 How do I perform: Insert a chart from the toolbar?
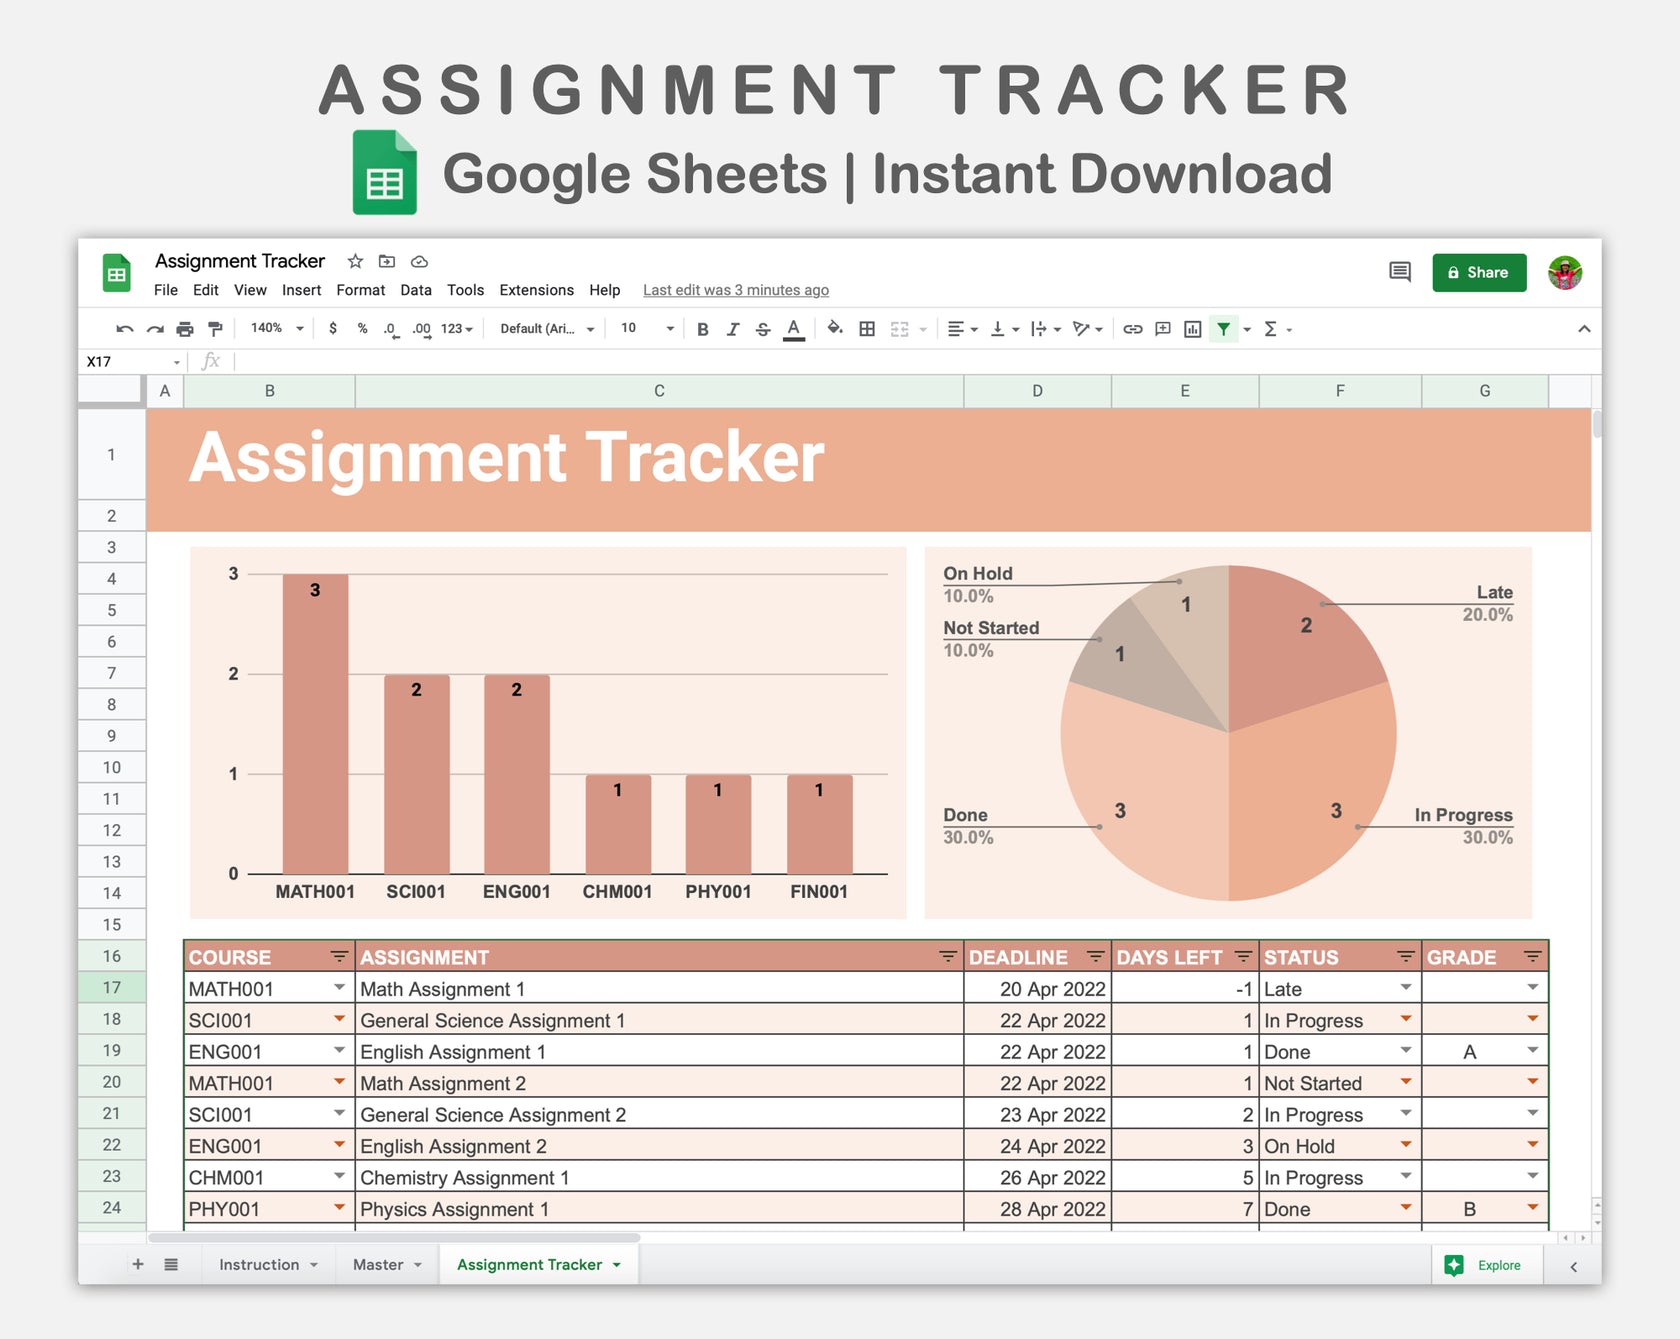pyautogui.click(x=1192, y=328)
